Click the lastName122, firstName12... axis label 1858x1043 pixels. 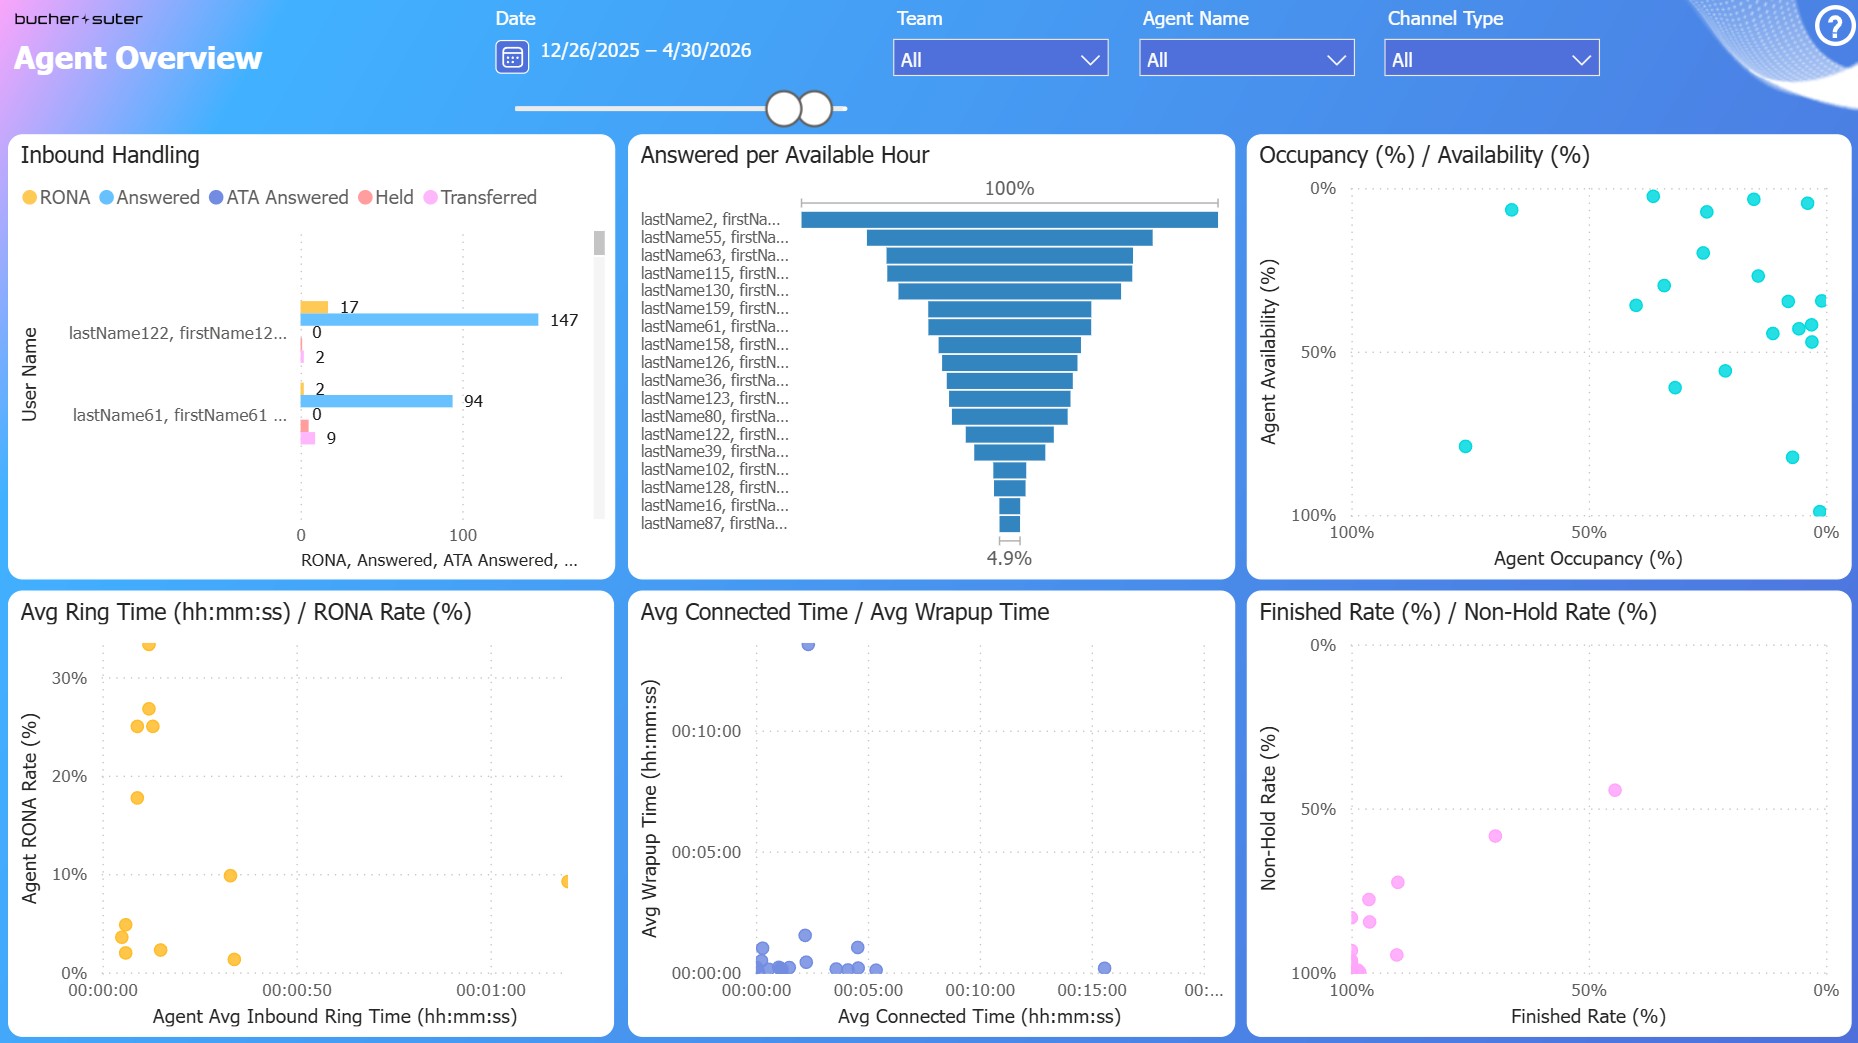coord(178,333)
